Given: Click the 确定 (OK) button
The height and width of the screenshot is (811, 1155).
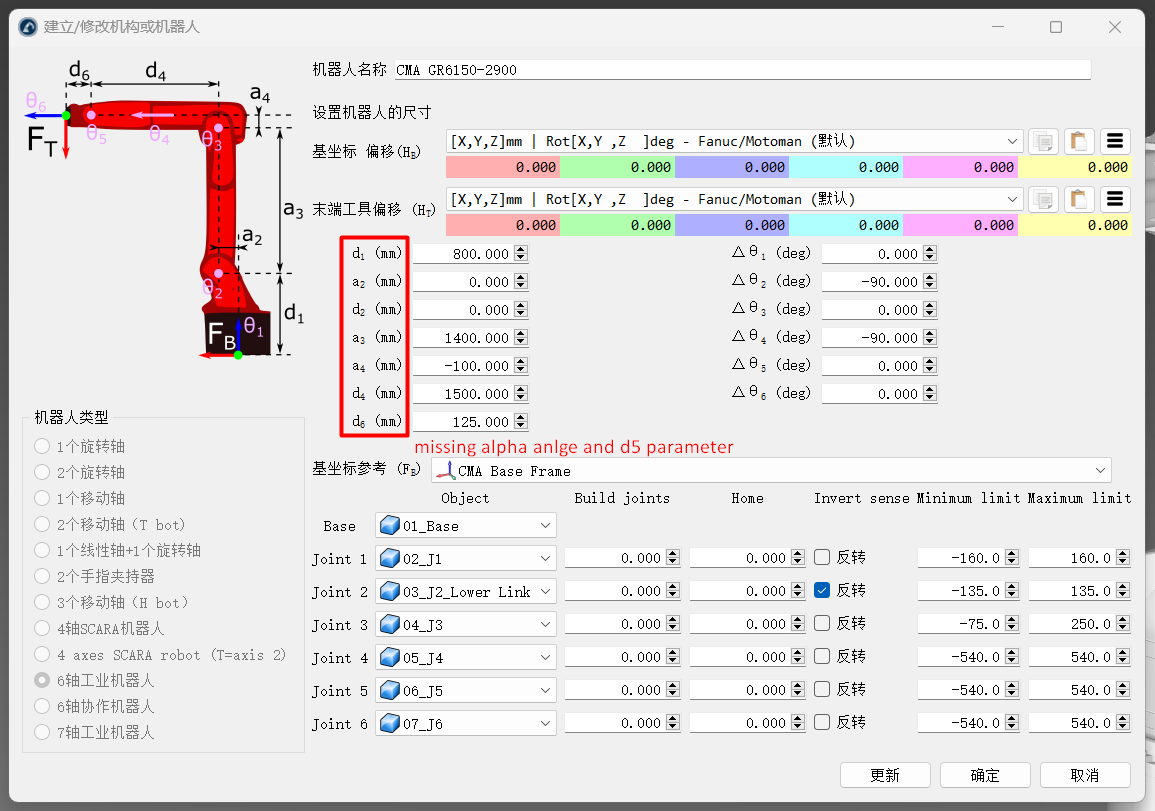Looking at the screenshot, I should coord(985,775).
